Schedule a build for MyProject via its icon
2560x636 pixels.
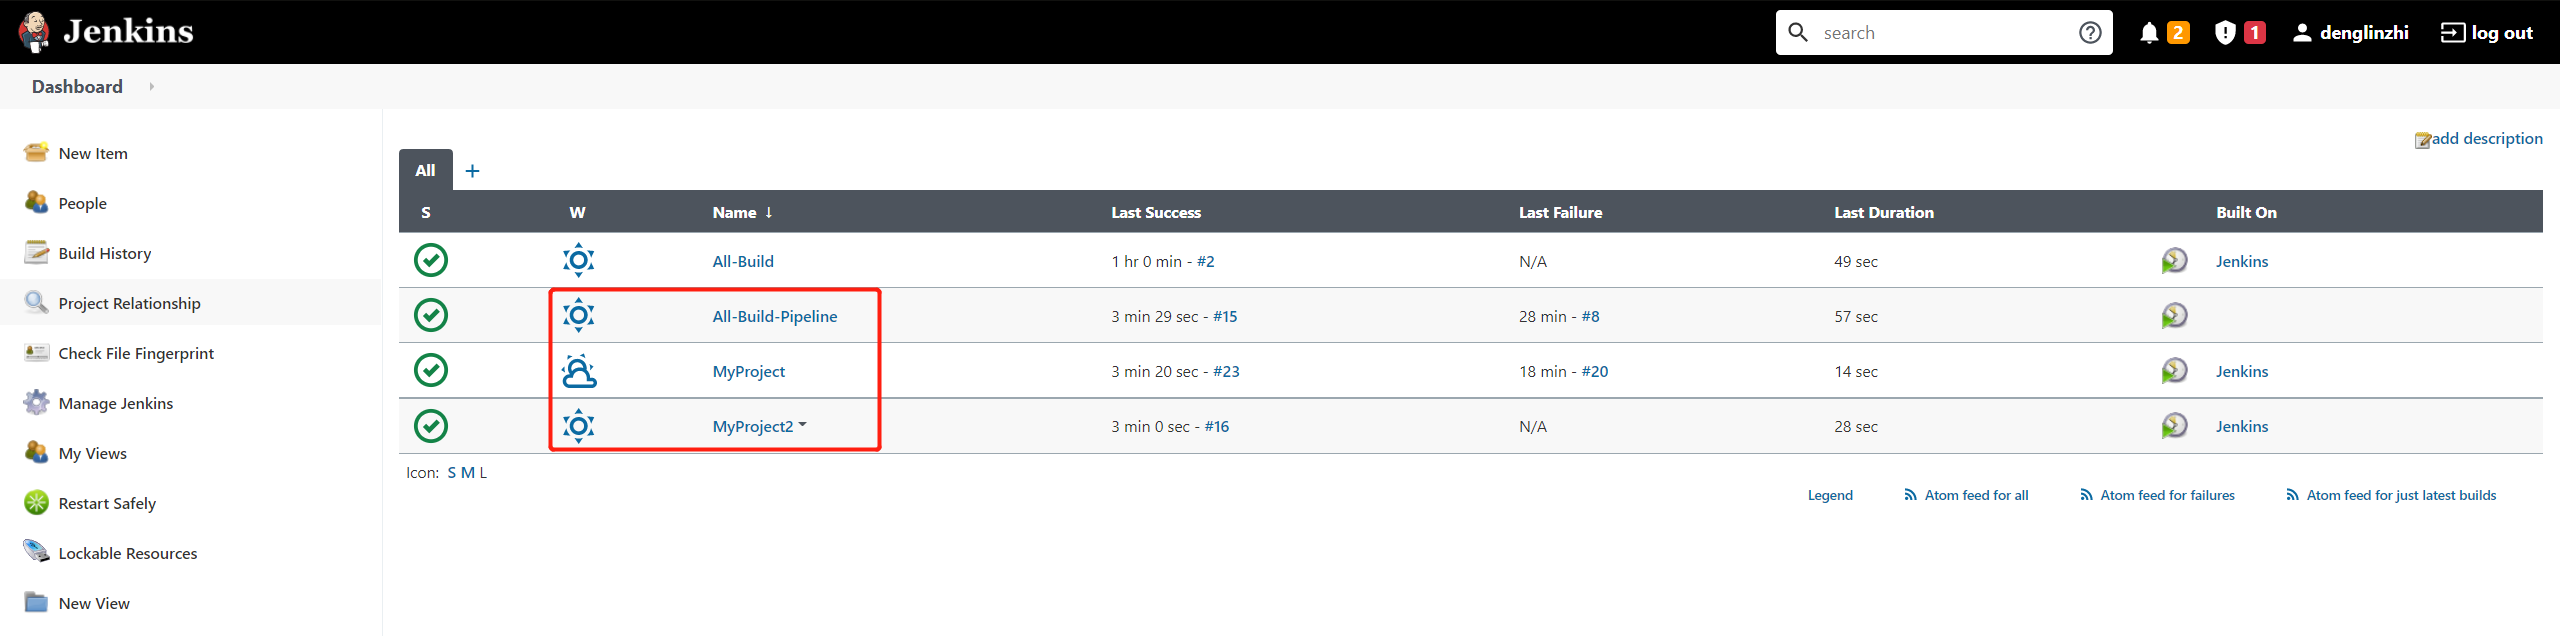(x=2174, y=371)
